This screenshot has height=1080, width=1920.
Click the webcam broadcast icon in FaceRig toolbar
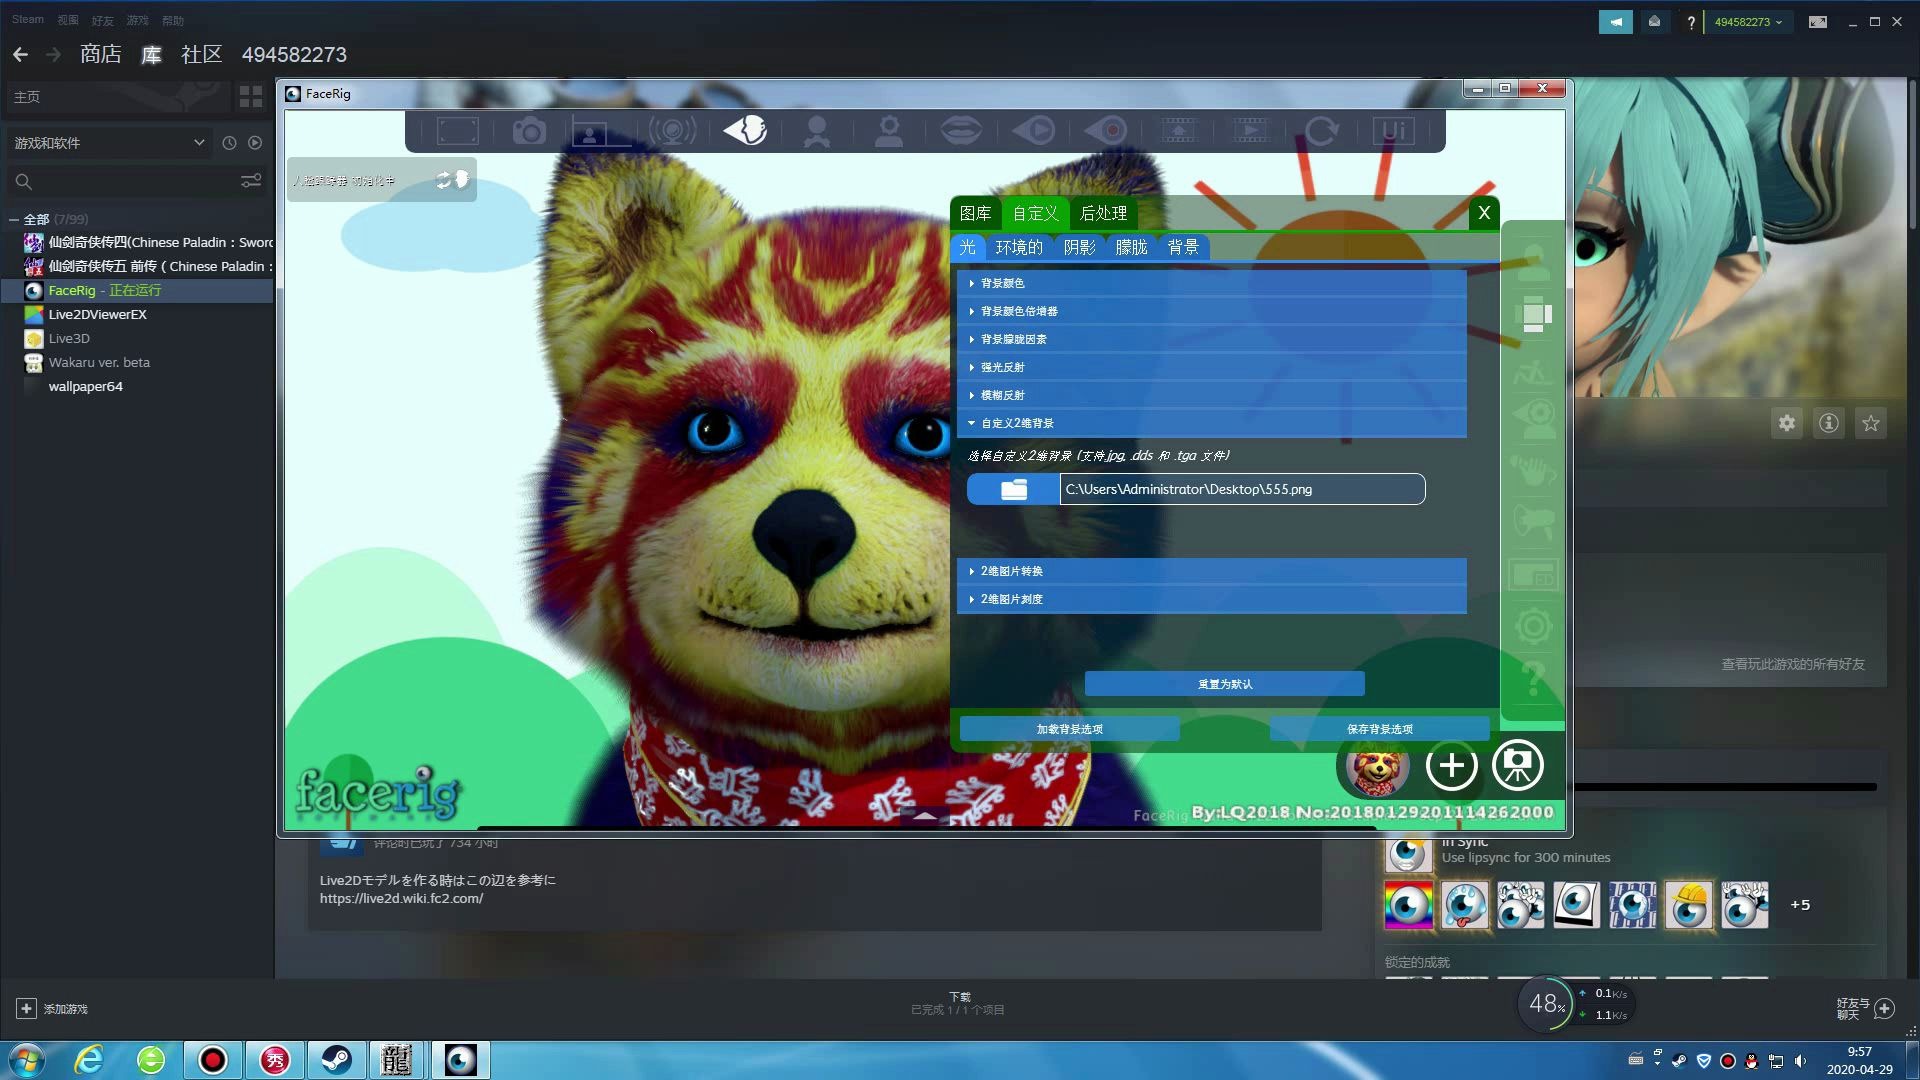tap(673, 131)
